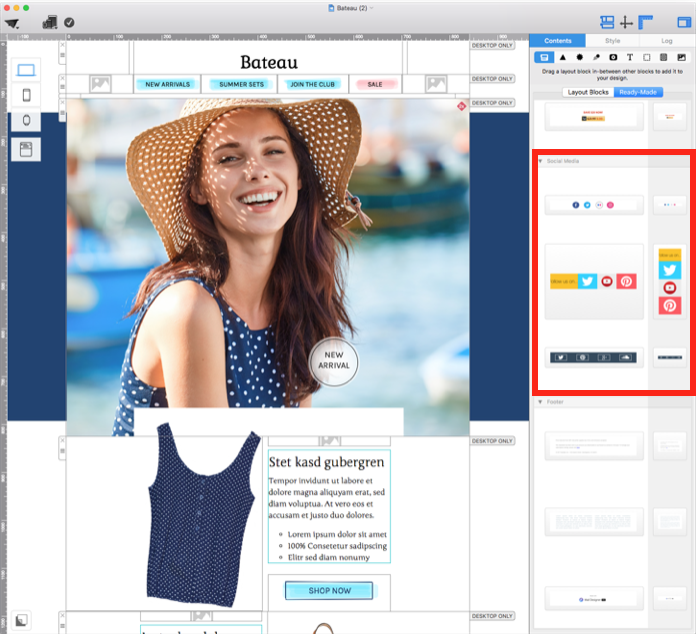
Task: Select the Layout Blocks segment
Action: [588, 92]
